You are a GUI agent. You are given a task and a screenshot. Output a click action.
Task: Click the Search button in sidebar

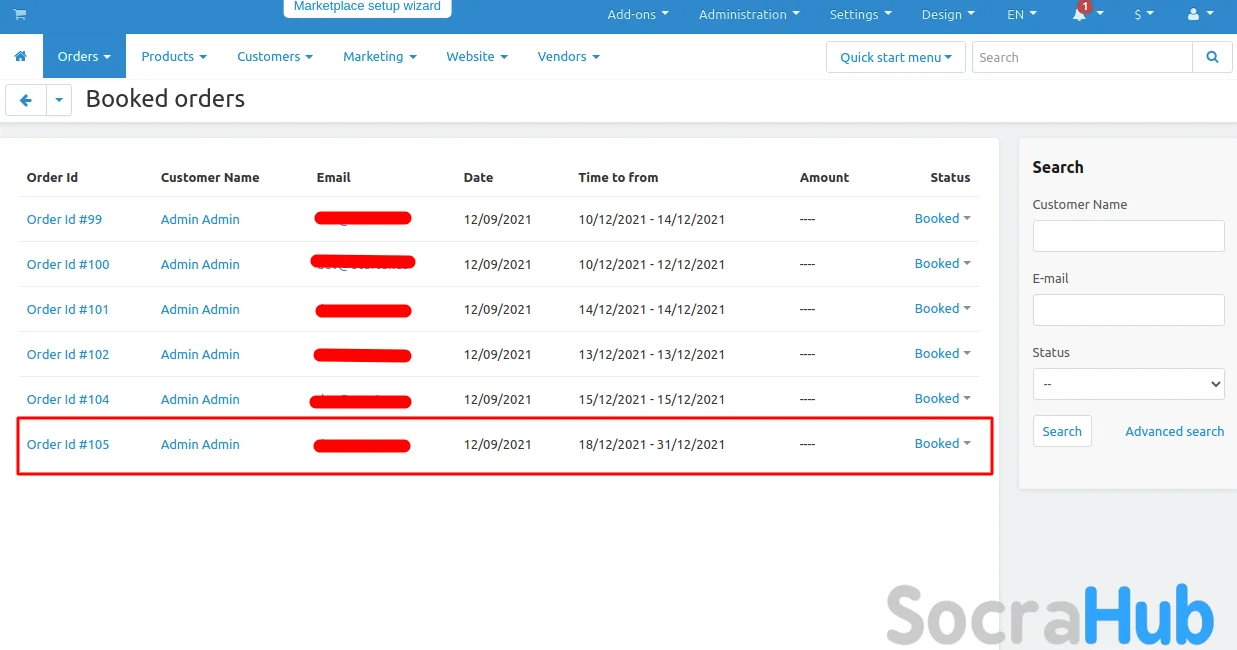1061,432
